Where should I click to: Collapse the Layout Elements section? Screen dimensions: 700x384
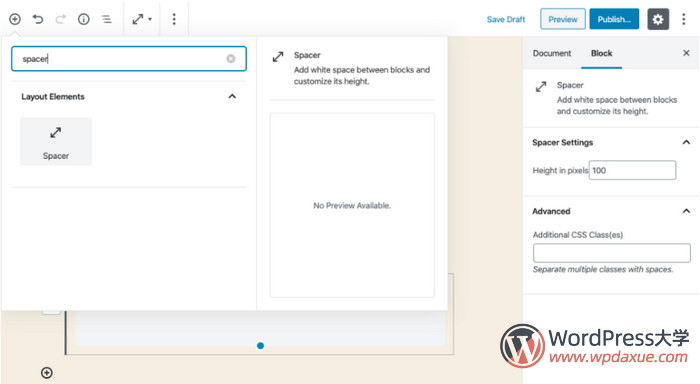(x=232, y=96)
